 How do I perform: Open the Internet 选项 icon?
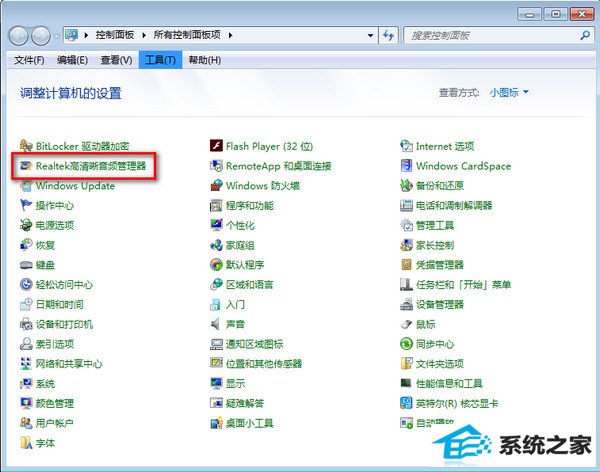406,146
